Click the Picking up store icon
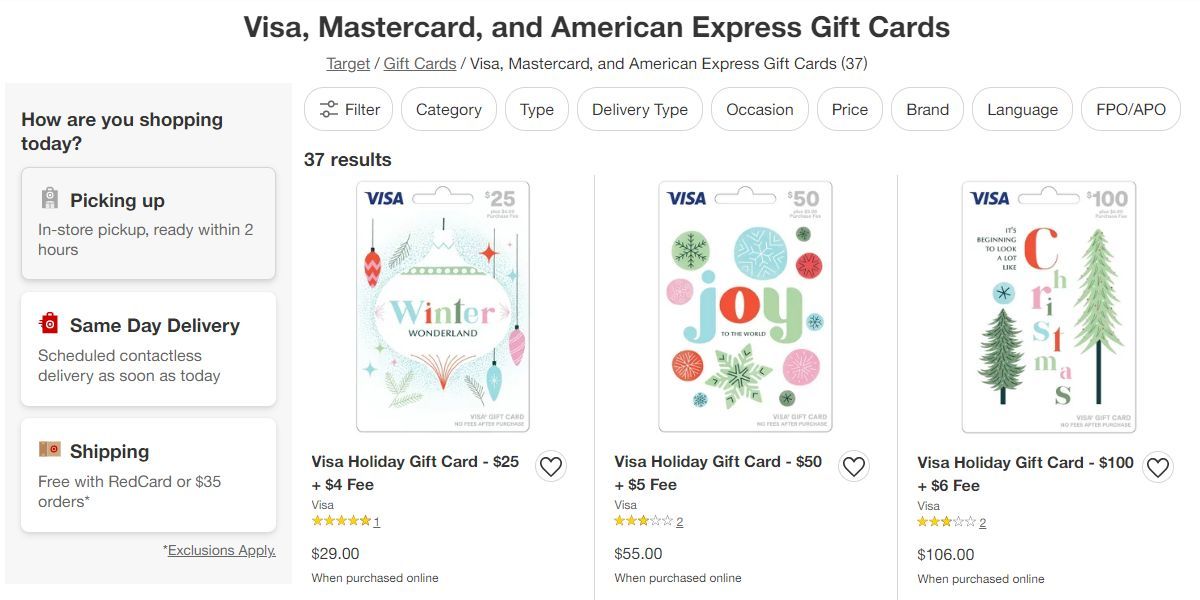The image size is (1200, 600). point(50,199)
